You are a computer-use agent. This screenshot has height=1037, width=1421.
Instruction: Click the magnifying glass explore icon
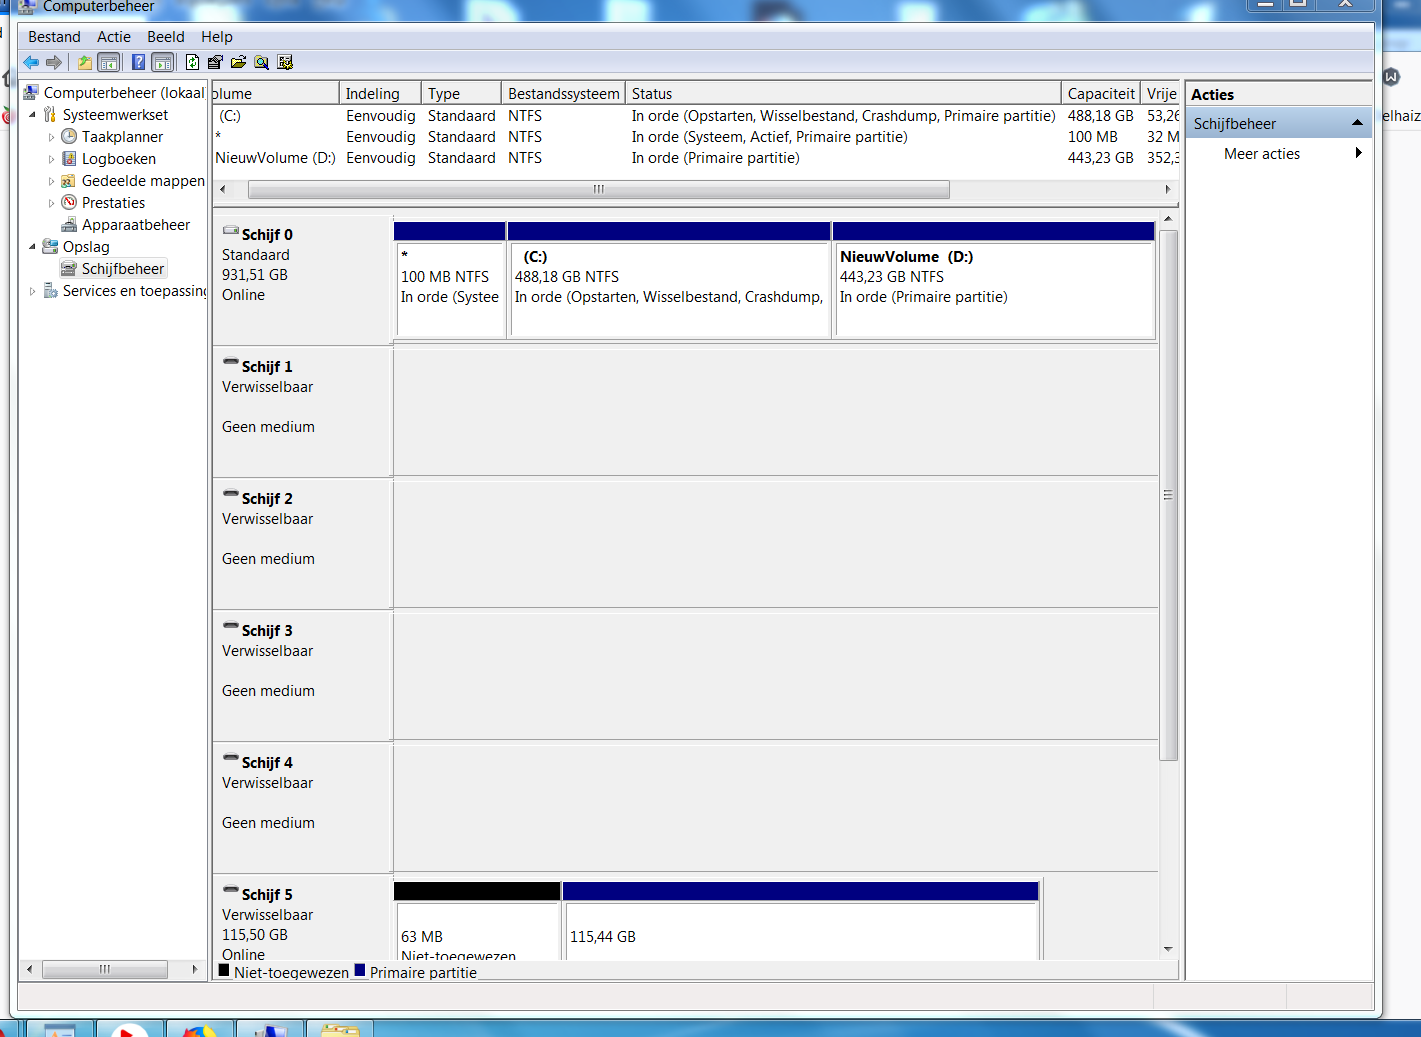[261, 62]
